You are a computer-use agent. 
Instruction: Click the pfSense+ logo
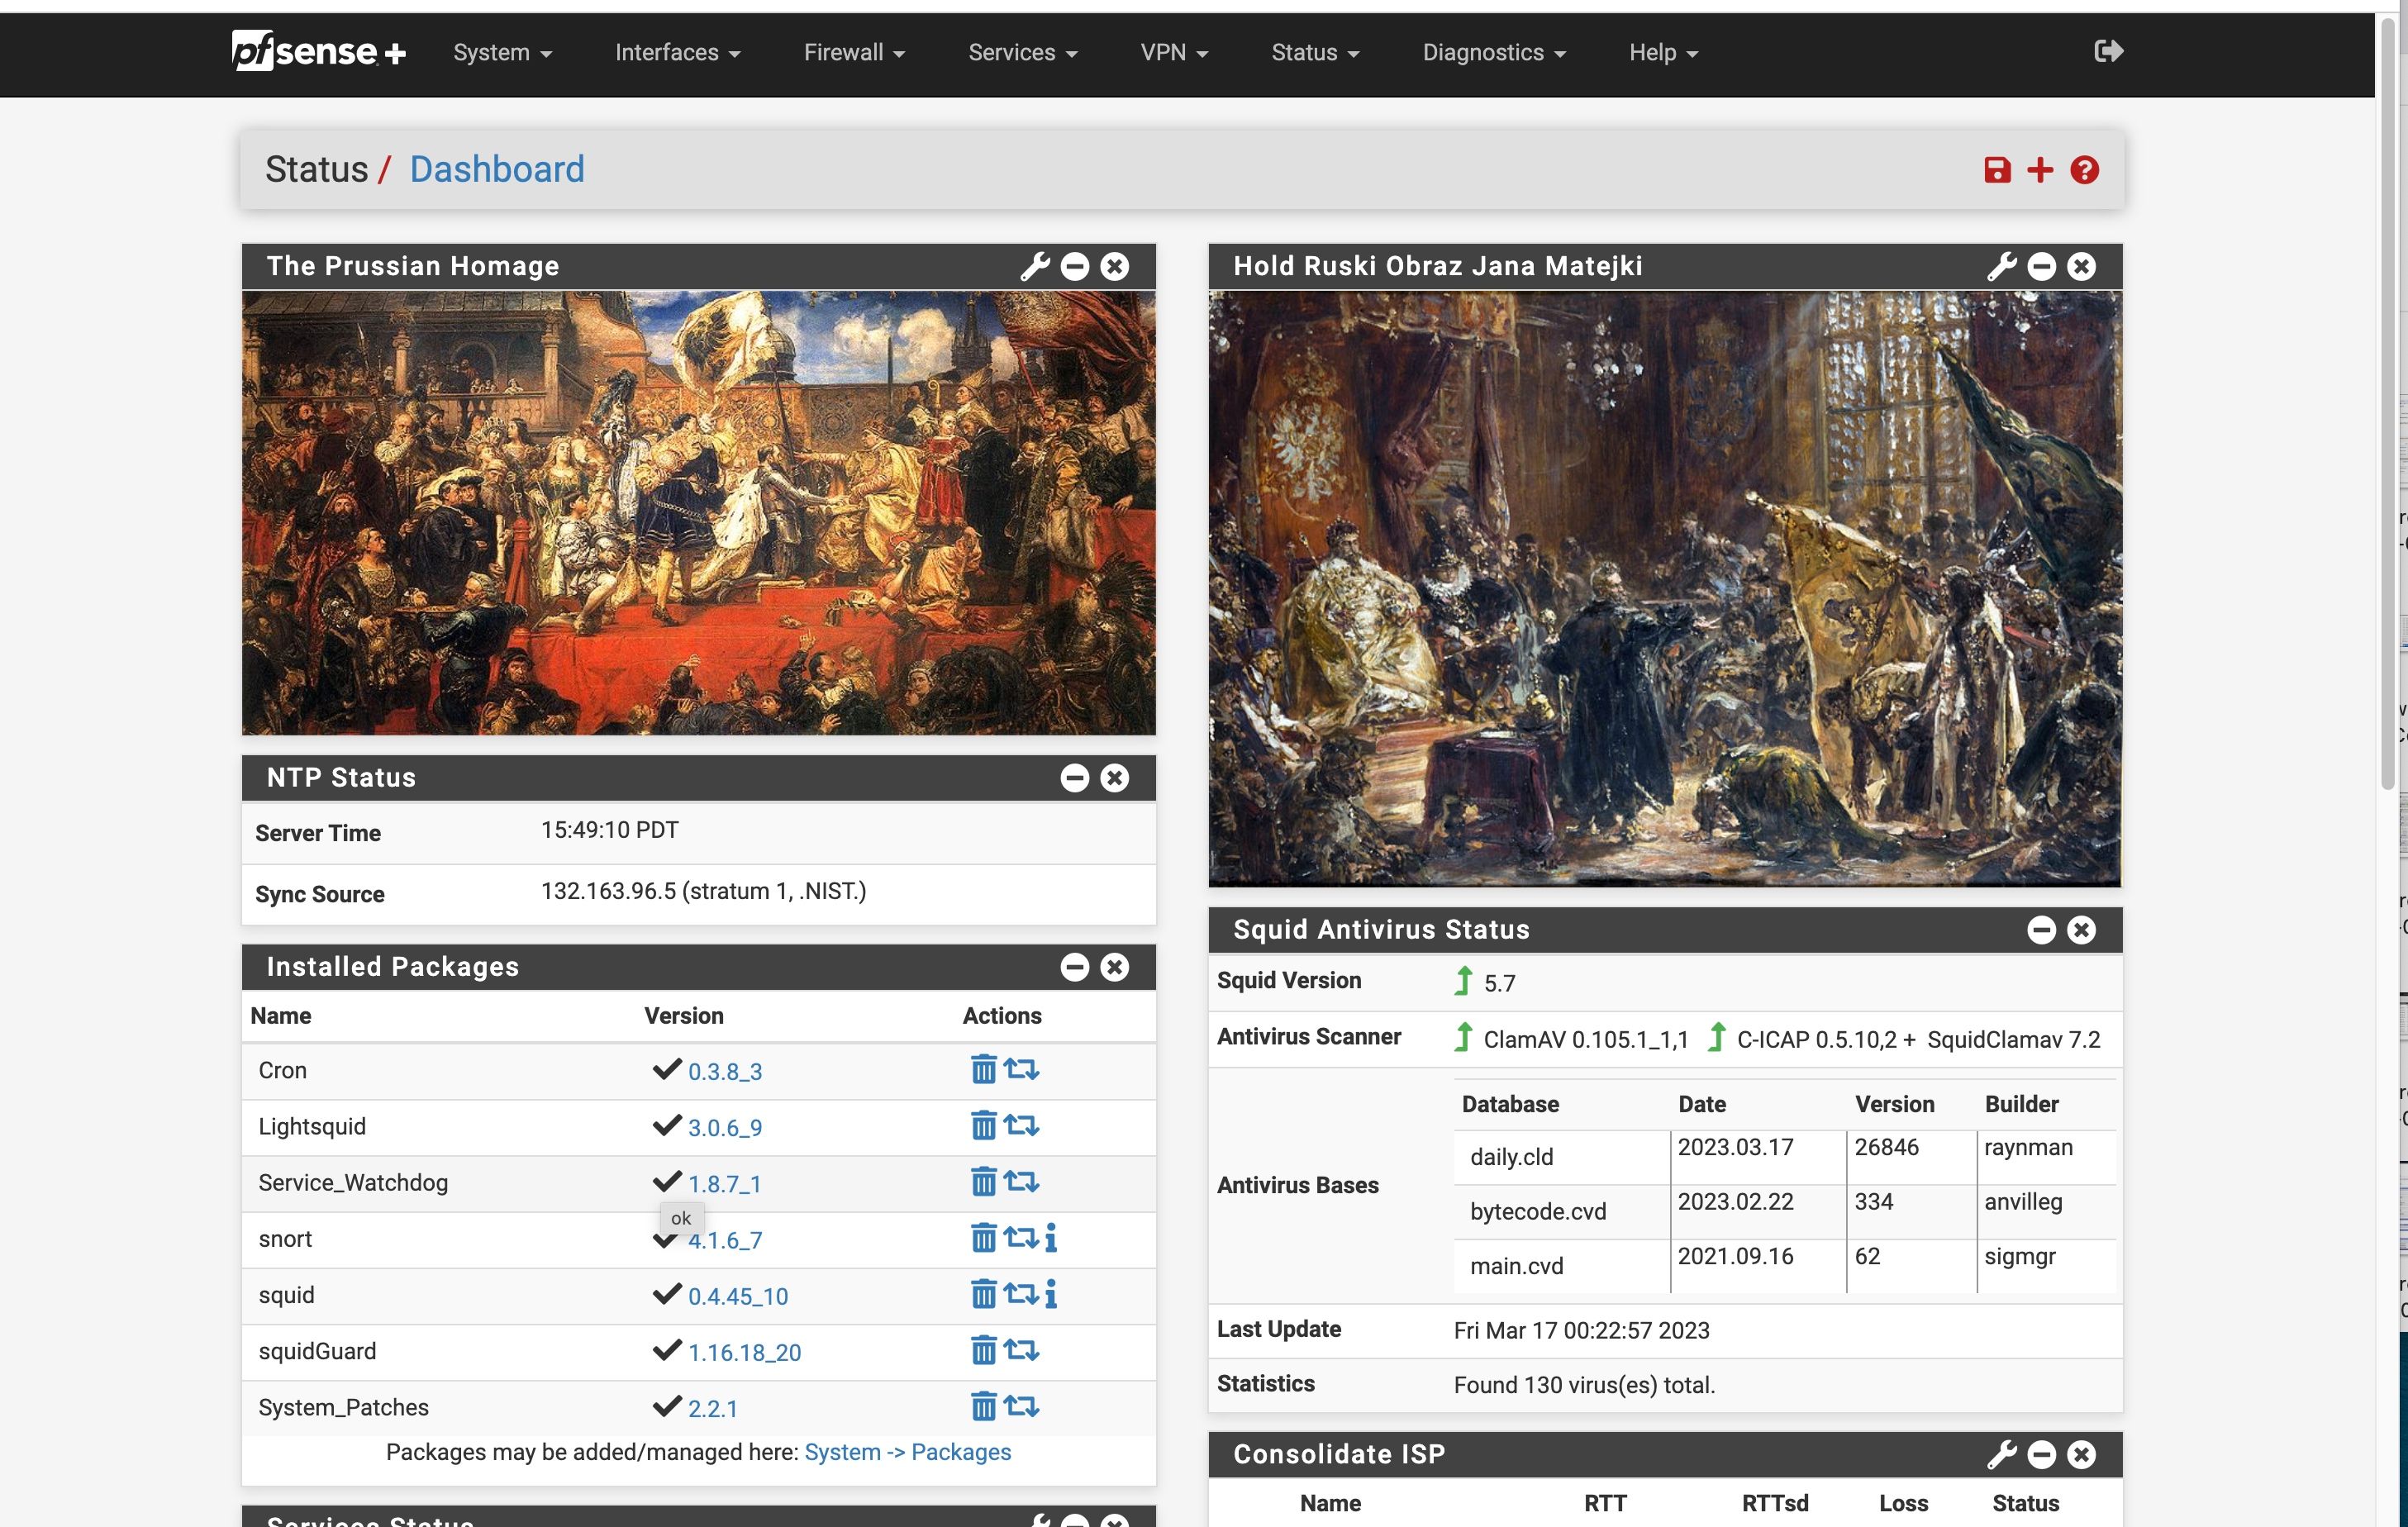[318, 51]
